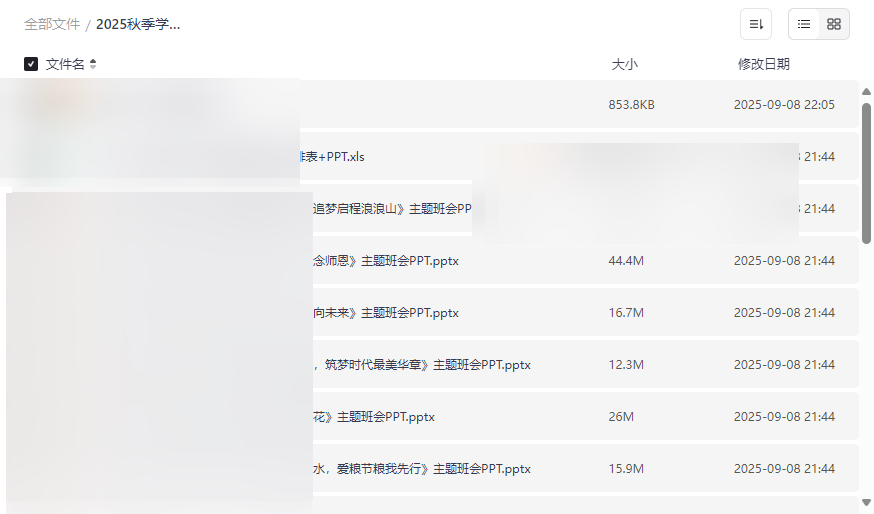Click the 修改日期 column header

[763, 64]
